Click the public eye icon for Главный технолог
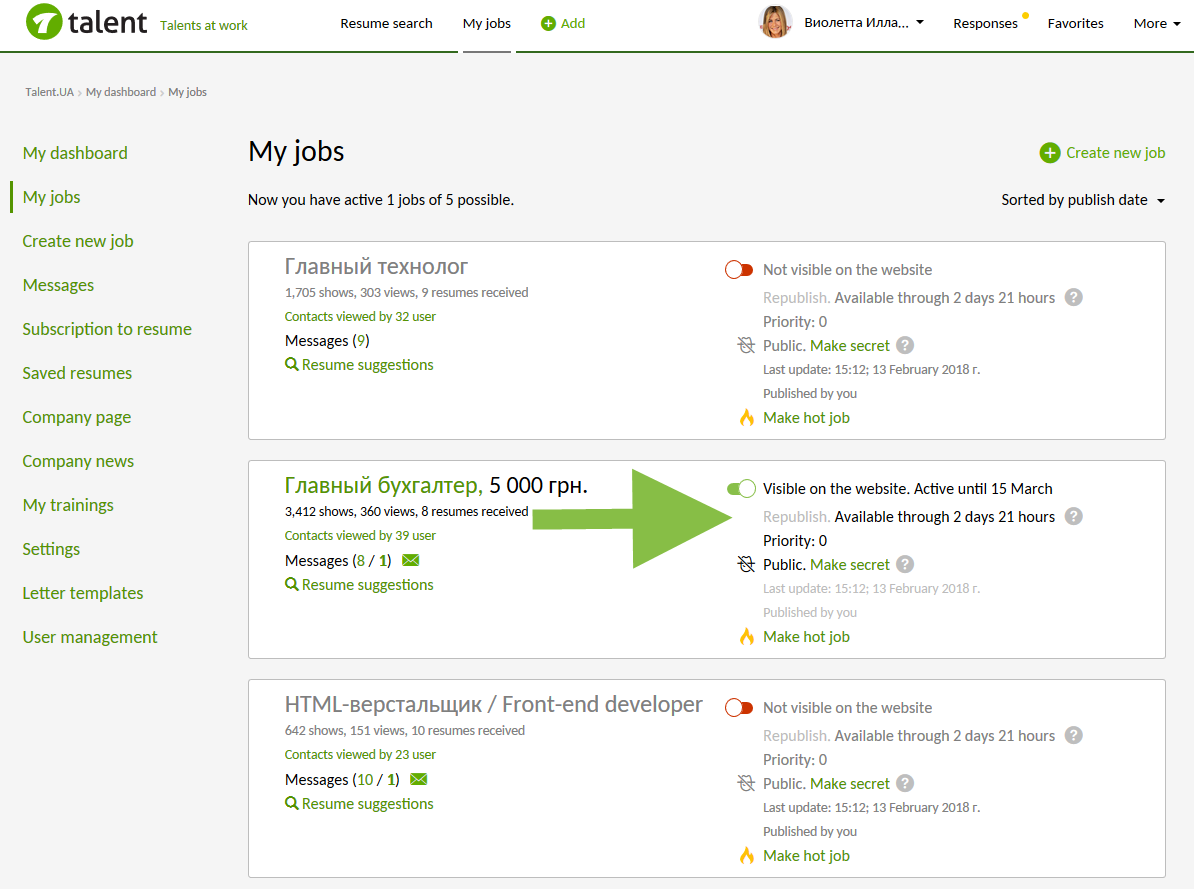 (746, 345)
